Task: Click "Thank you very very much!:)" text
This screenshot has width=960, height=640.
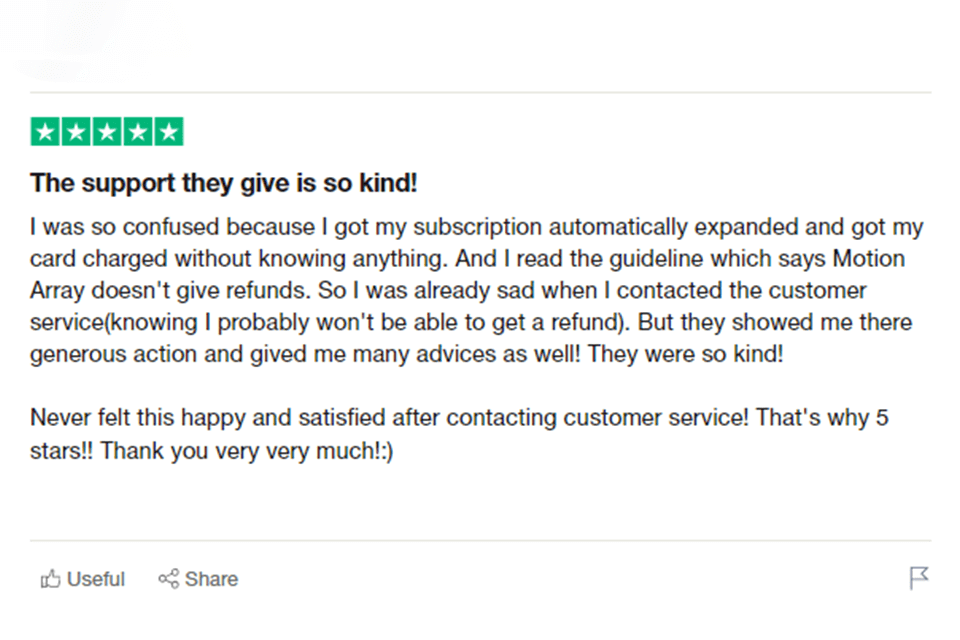Action: point(248,450)
